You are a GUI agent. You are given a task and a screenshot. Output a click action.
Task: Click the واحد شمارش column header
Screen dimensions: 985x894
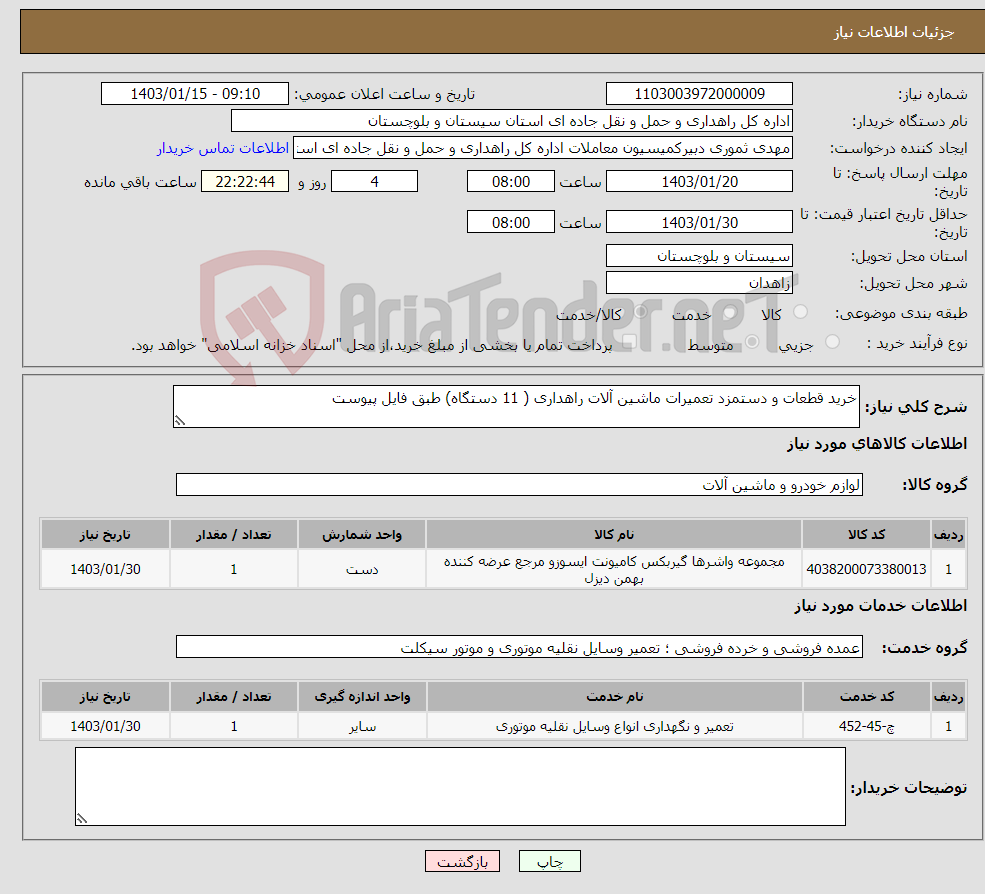click(x=362, y=535)
